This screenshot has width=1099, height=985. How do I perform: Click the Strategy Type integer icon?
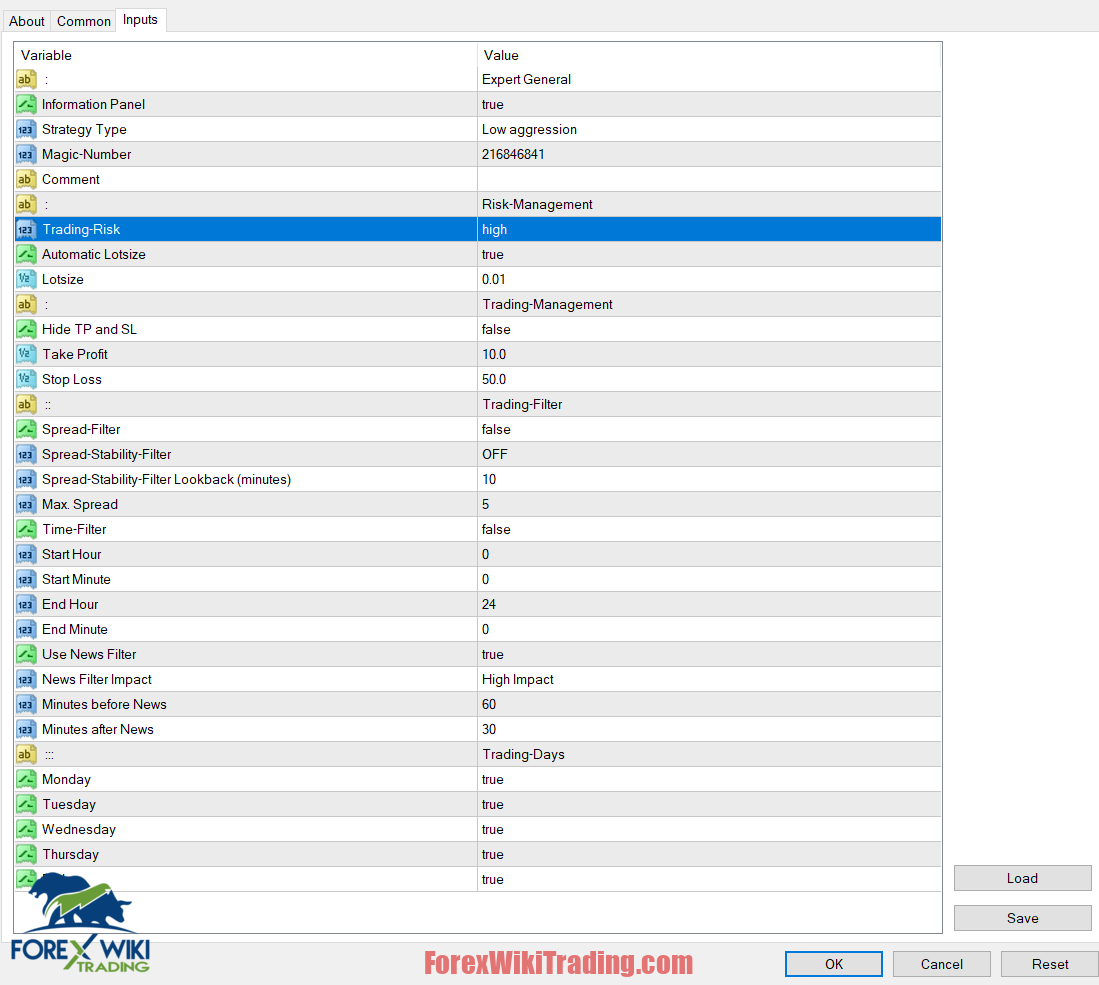coord(26,130)
